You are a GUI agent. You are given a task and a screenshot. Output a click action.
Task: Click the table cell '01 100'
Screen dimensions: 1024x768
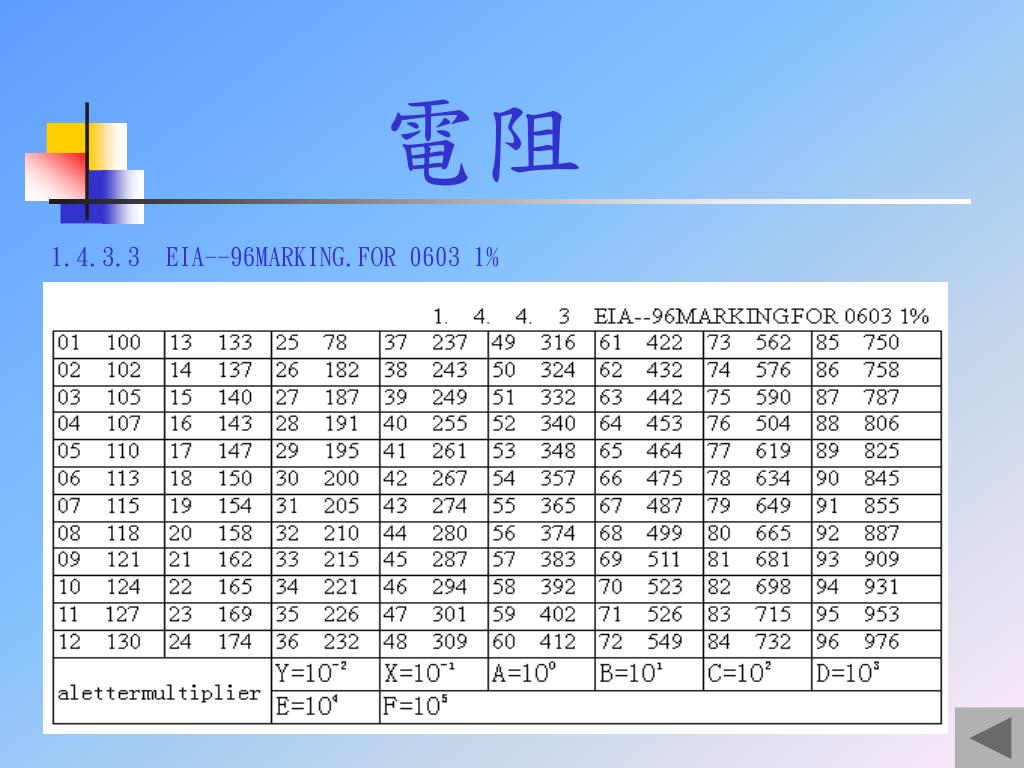(108, 344)
